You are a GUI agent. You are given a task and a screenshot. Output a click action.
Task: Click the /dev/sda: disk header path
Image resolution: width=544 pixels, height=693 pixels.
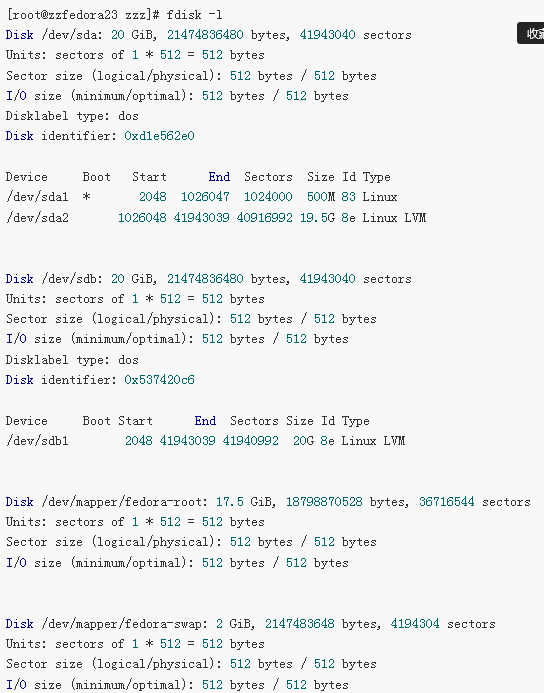tap(72, 35)
